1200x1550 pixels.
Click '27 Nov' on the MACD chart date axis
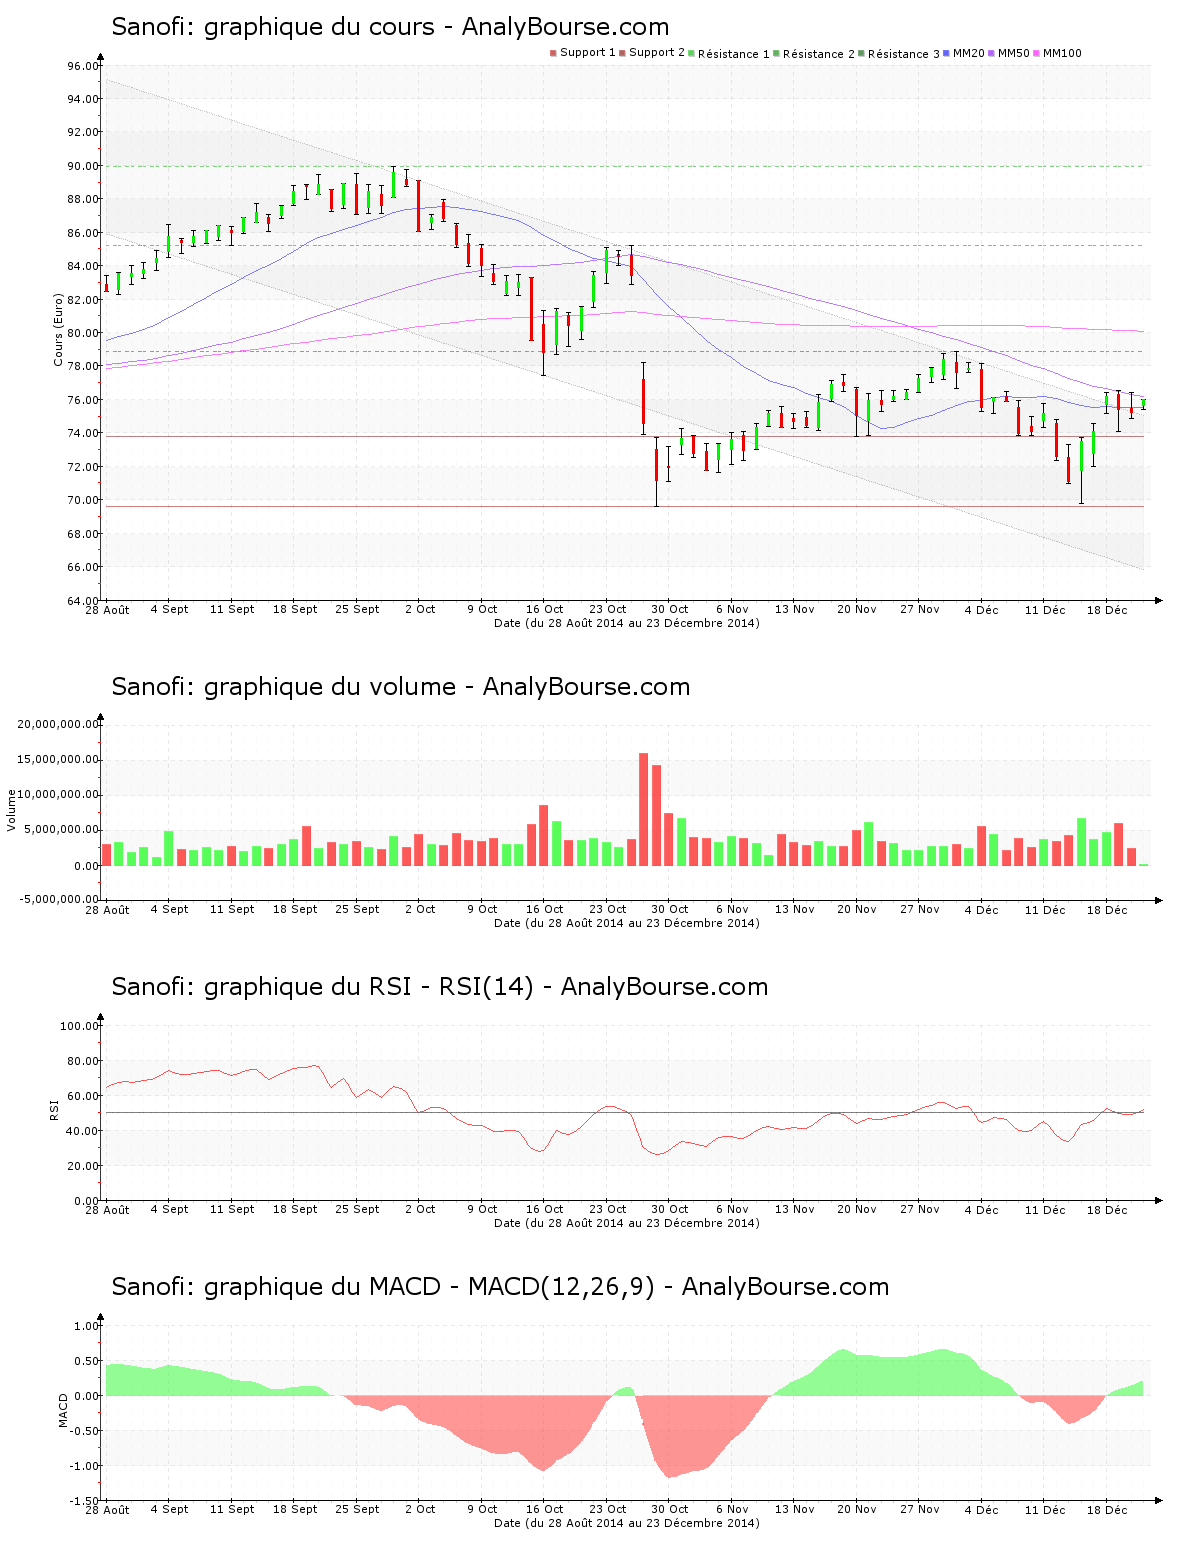click(x=920, y=1509)
